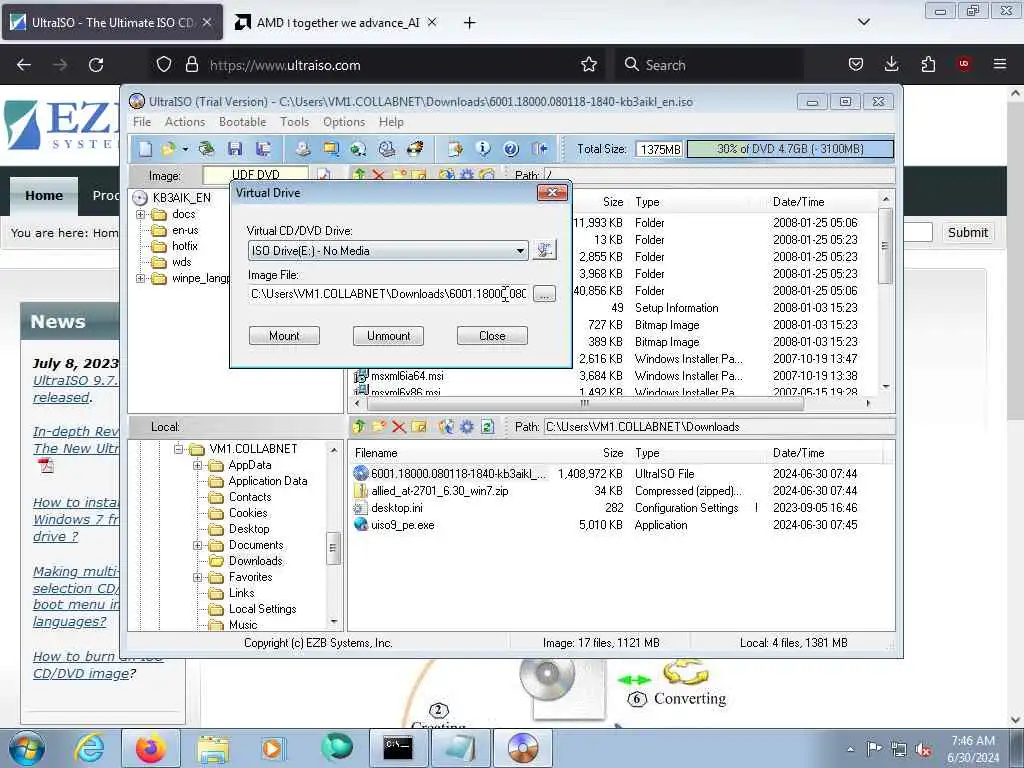The width and height of the screenshot is (1024, 768).
Task: Click the Unmount button
Action: point(389,336)
